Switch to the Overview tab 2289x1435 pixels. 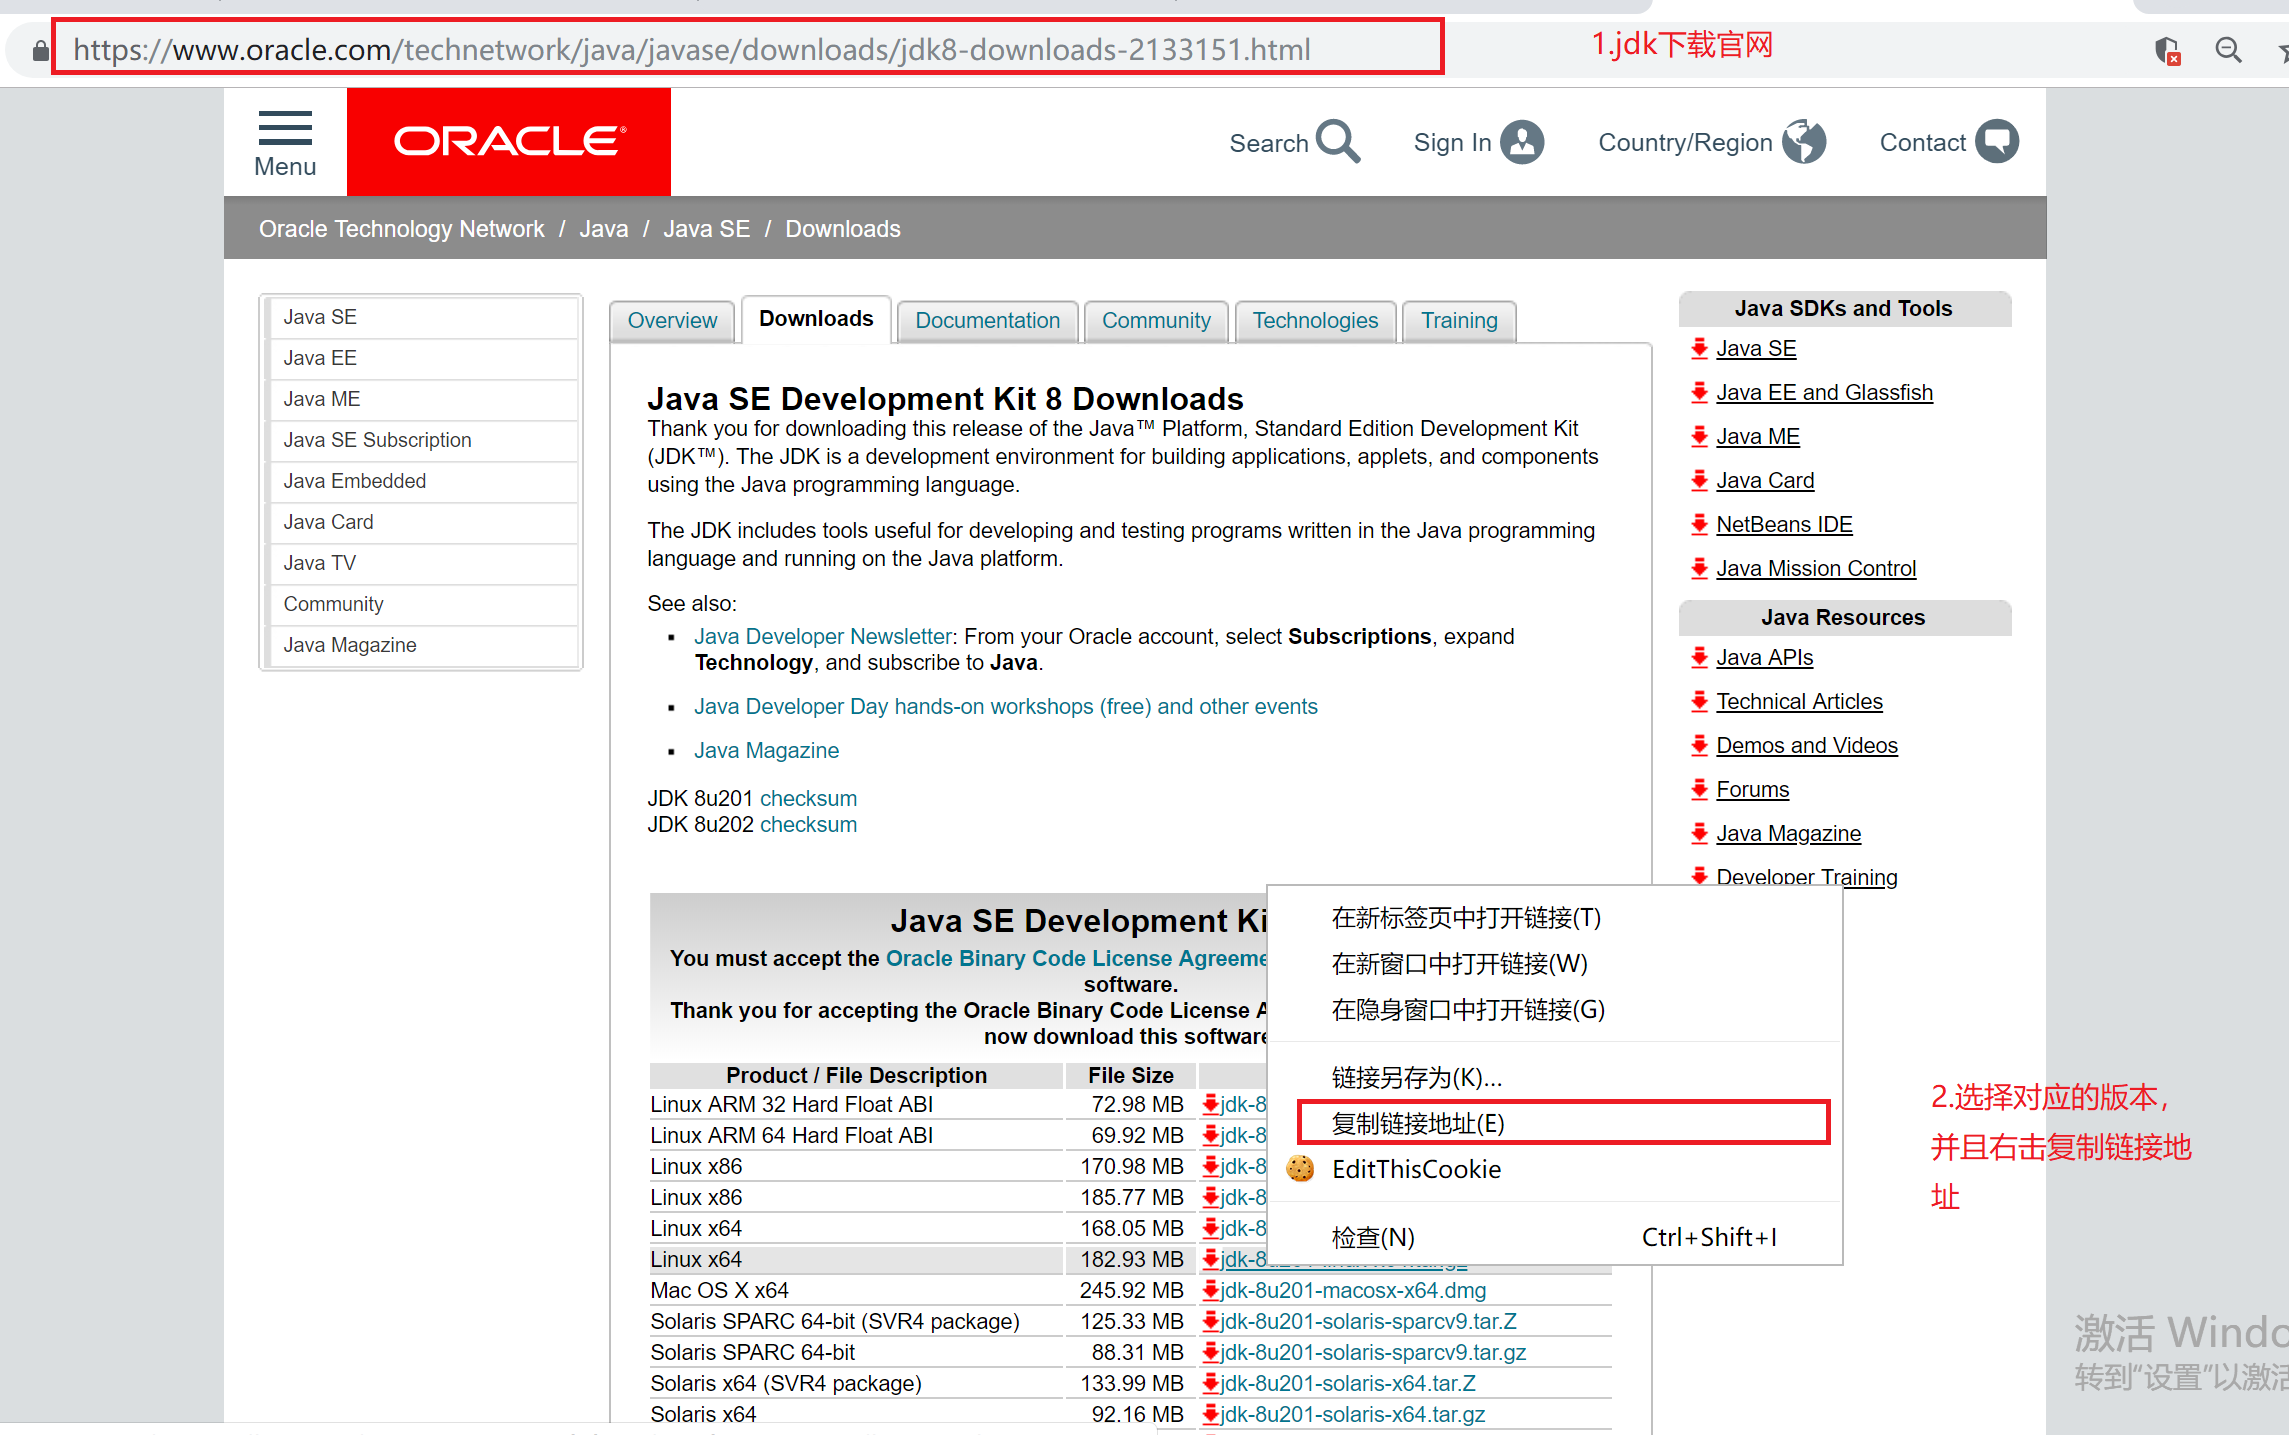[x=672, y=321]
